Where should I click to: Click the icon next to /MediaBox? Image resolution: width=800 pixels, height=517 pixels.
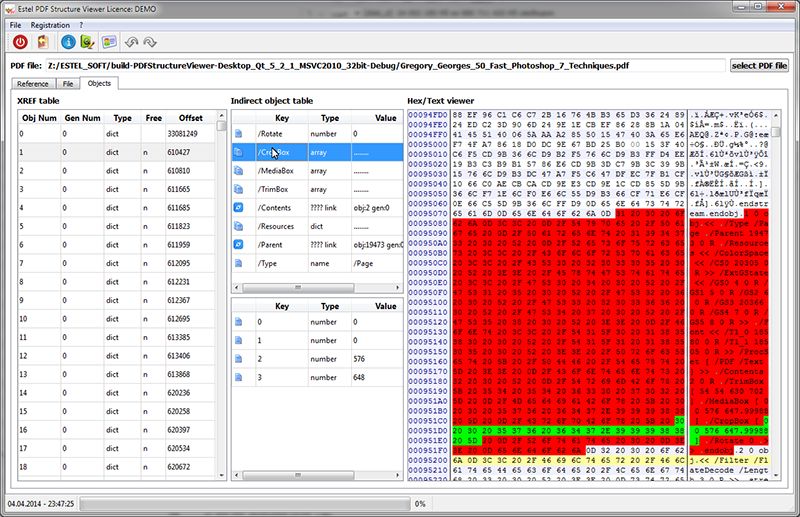(x=239, y=171)
